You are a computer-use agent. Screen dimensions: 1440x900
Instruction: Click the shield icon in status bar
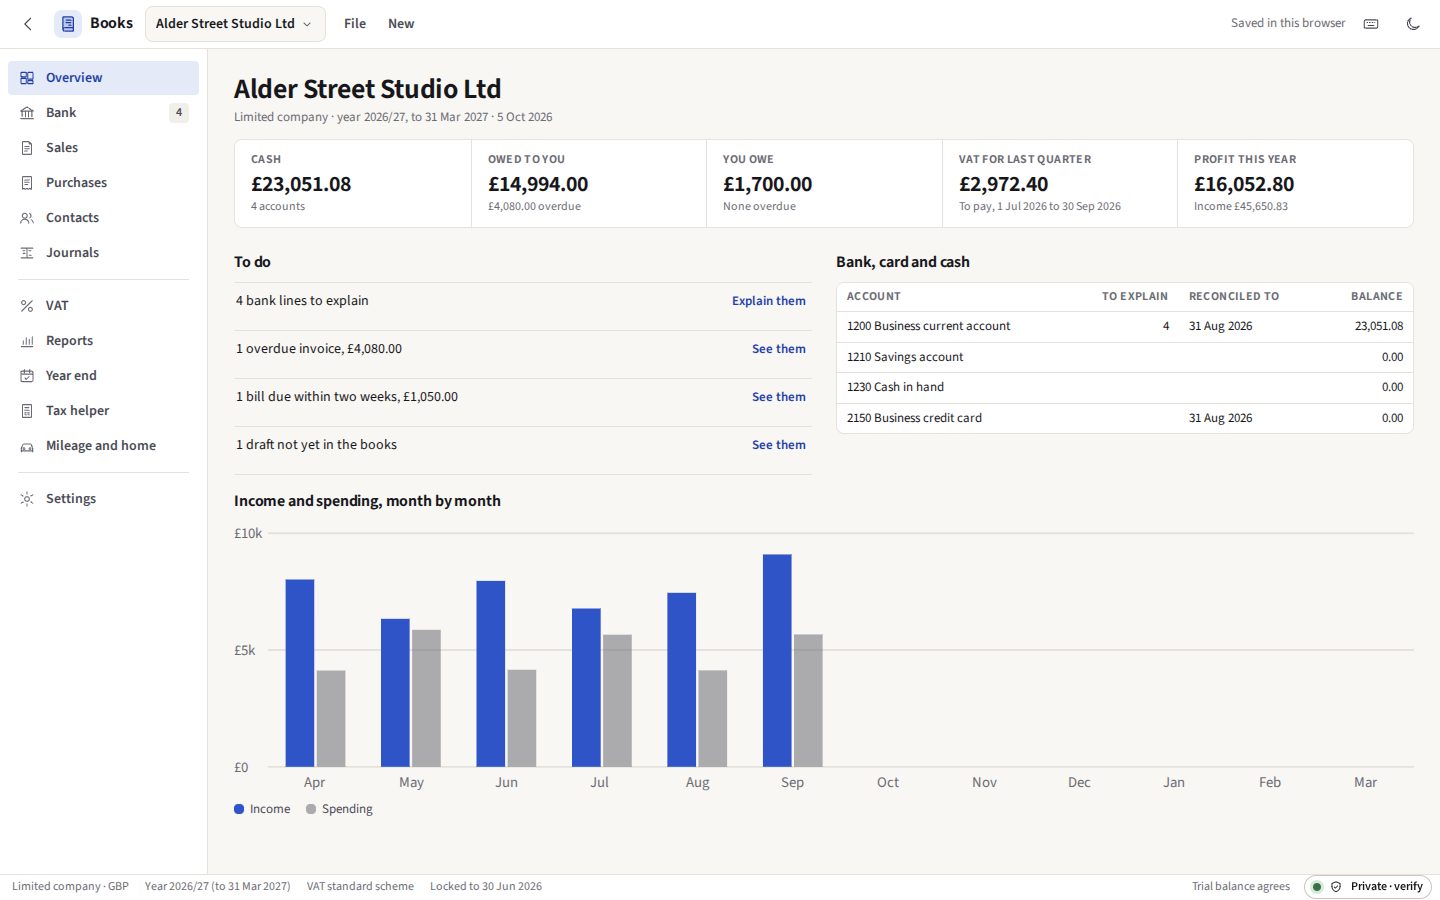(x=1336, y=887)
